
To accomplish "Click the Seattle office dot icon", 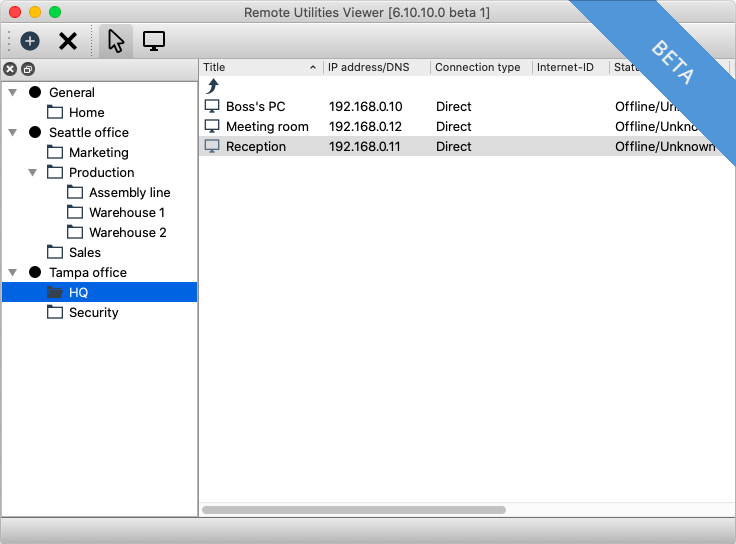I will tap(35, 132).
